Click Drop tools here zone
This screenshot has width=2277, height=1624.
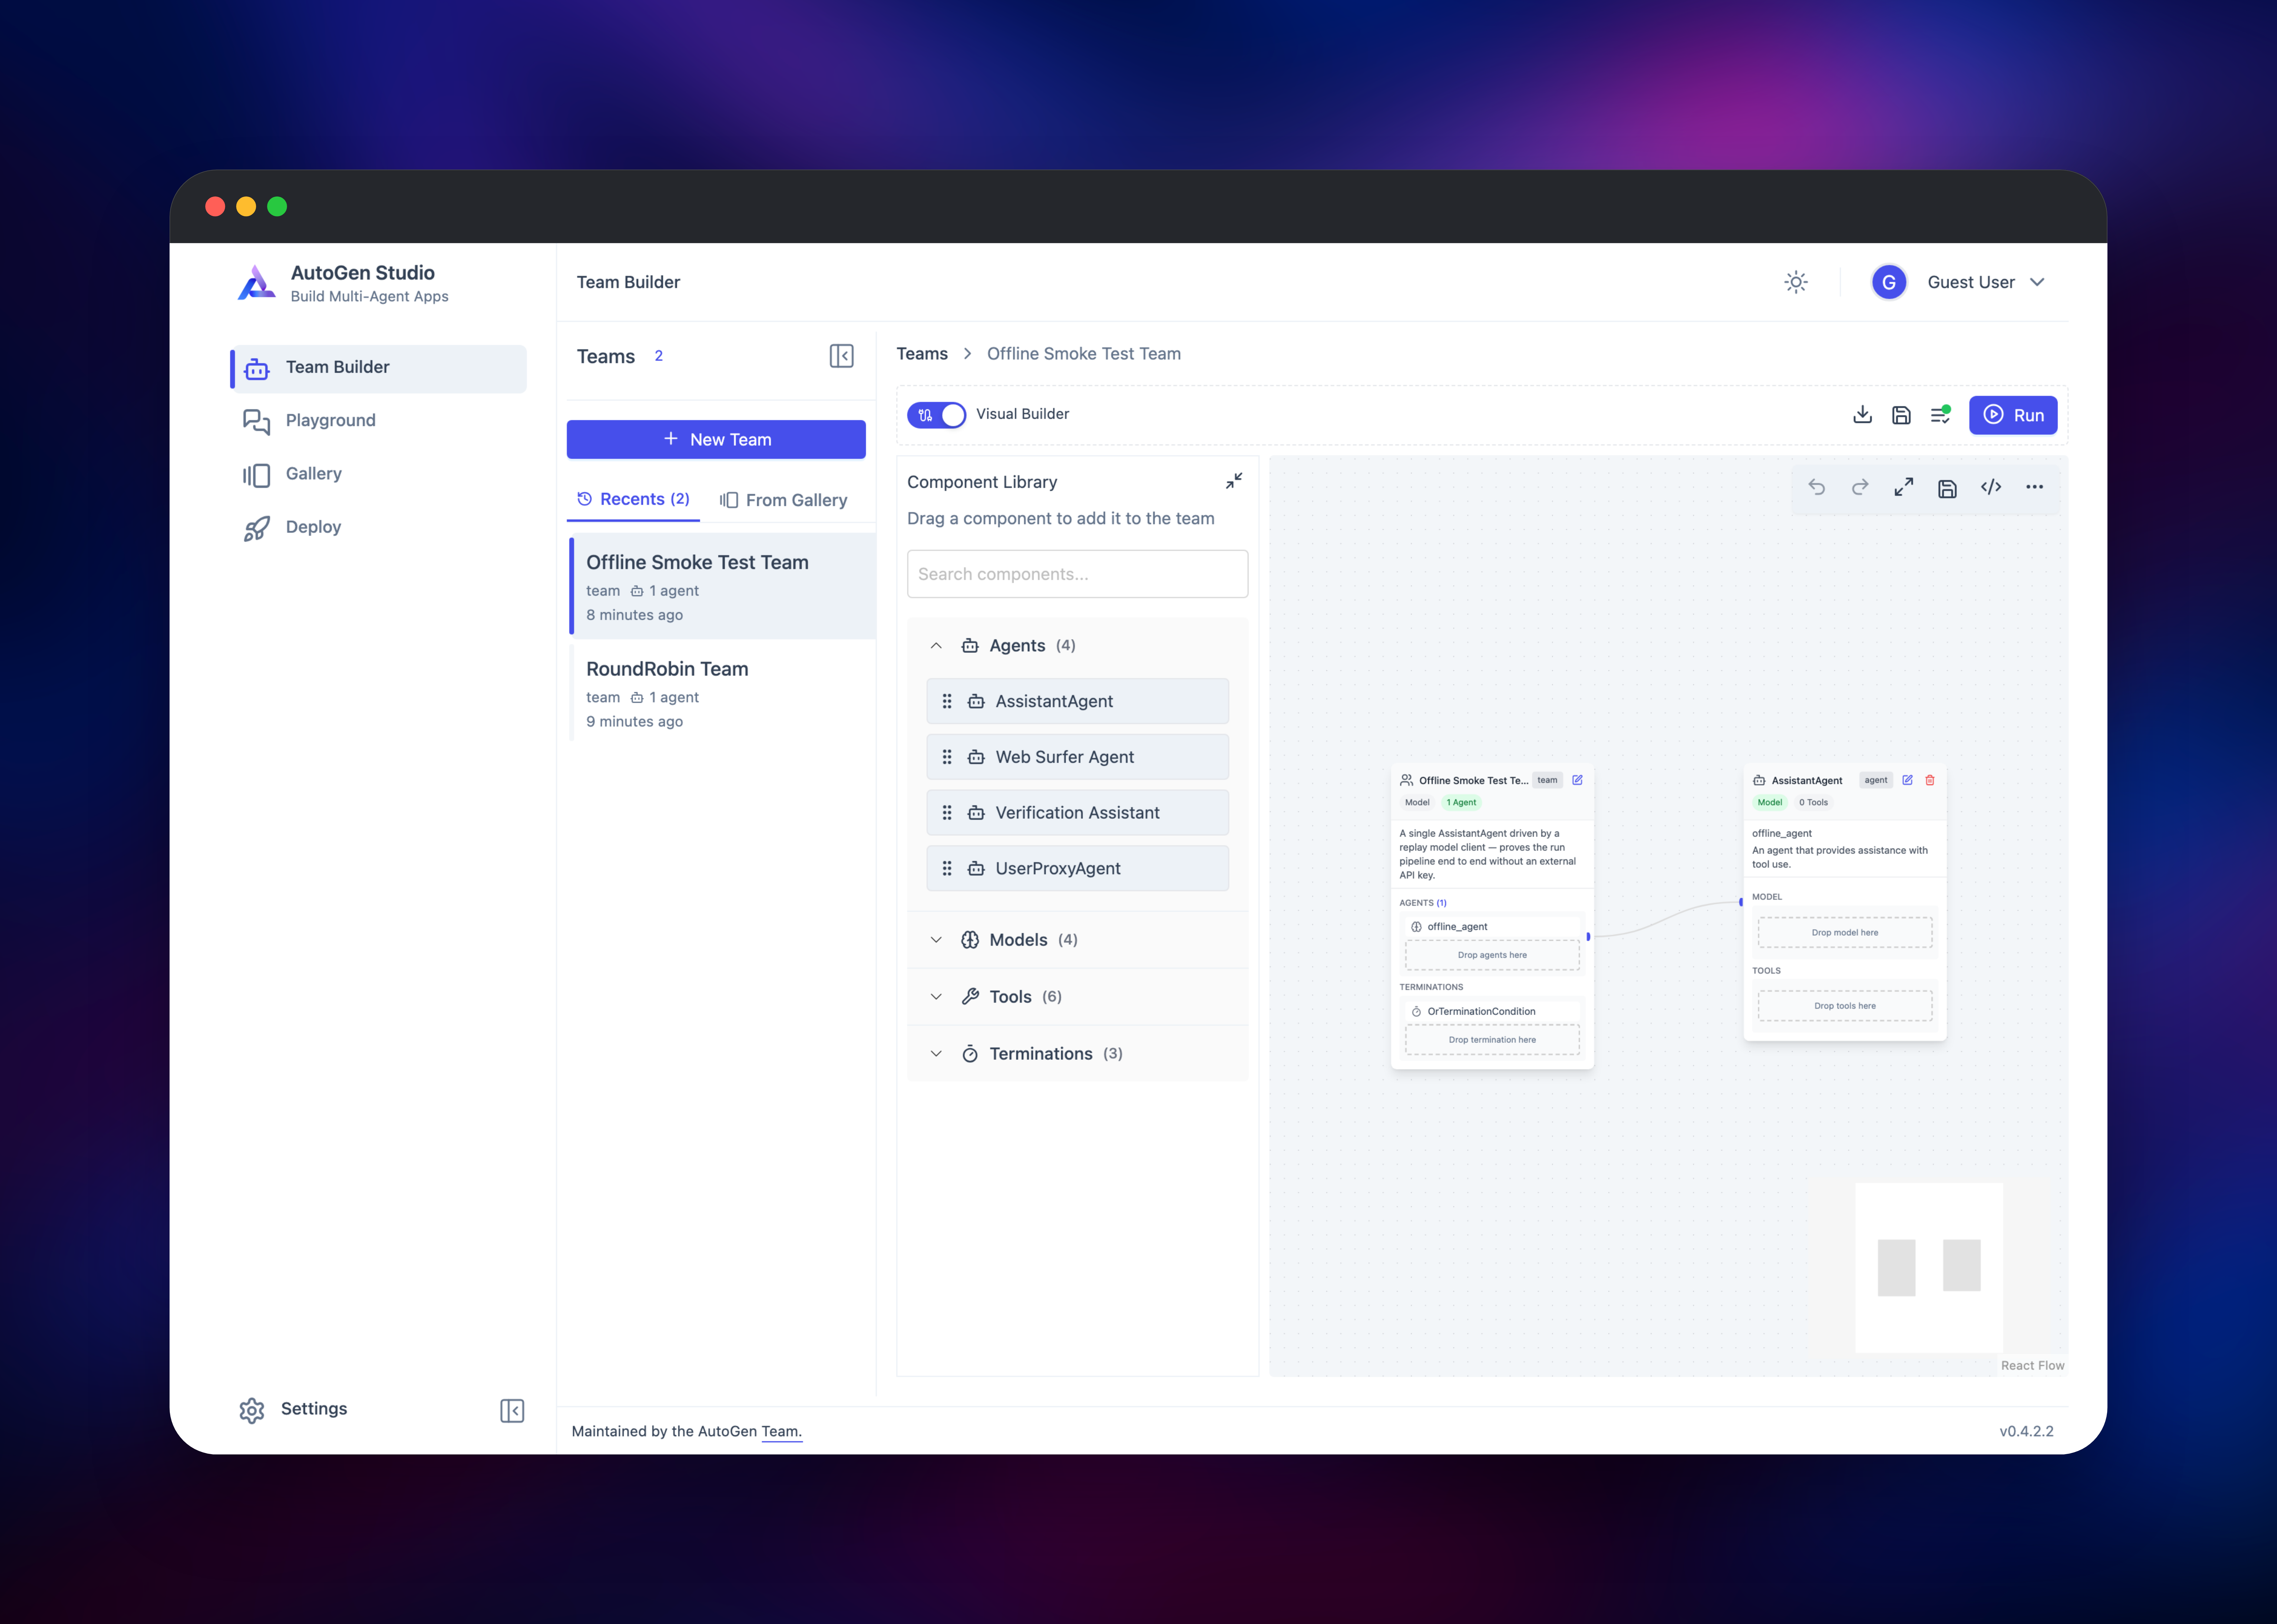[1845, 1006]
